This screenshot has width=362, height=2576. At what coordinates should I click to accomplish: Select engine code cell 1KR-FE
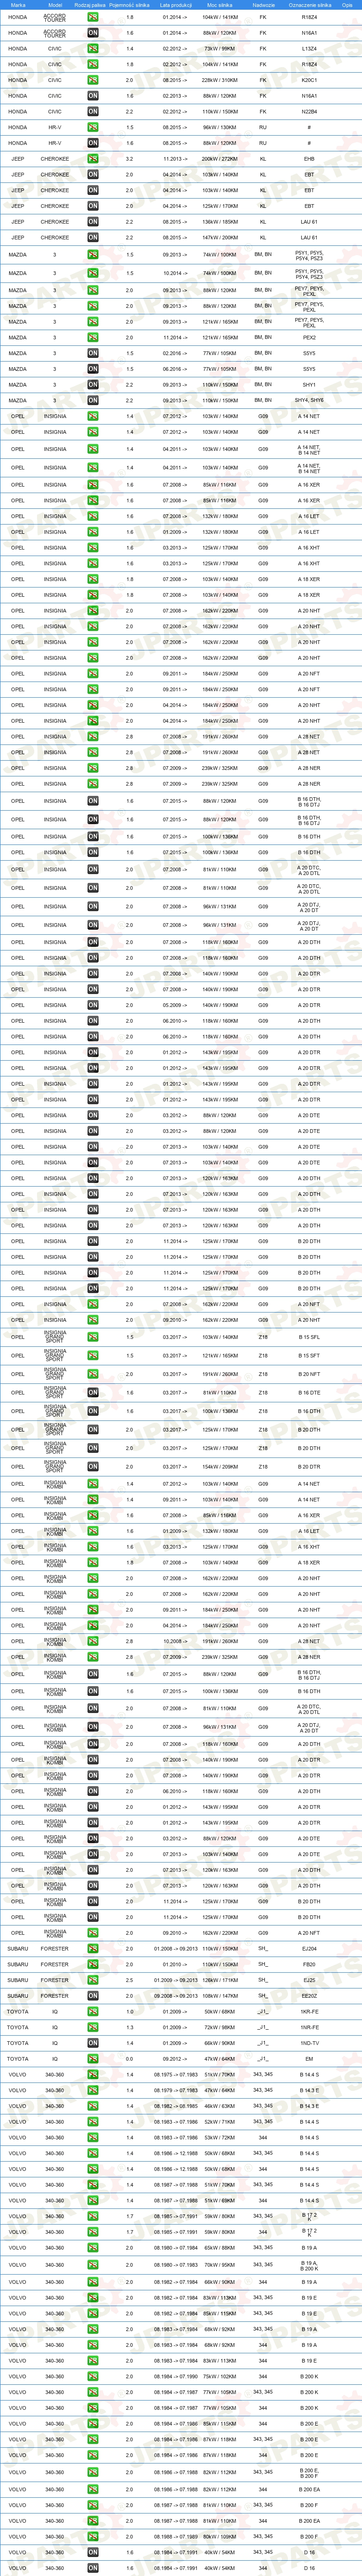309,2012
